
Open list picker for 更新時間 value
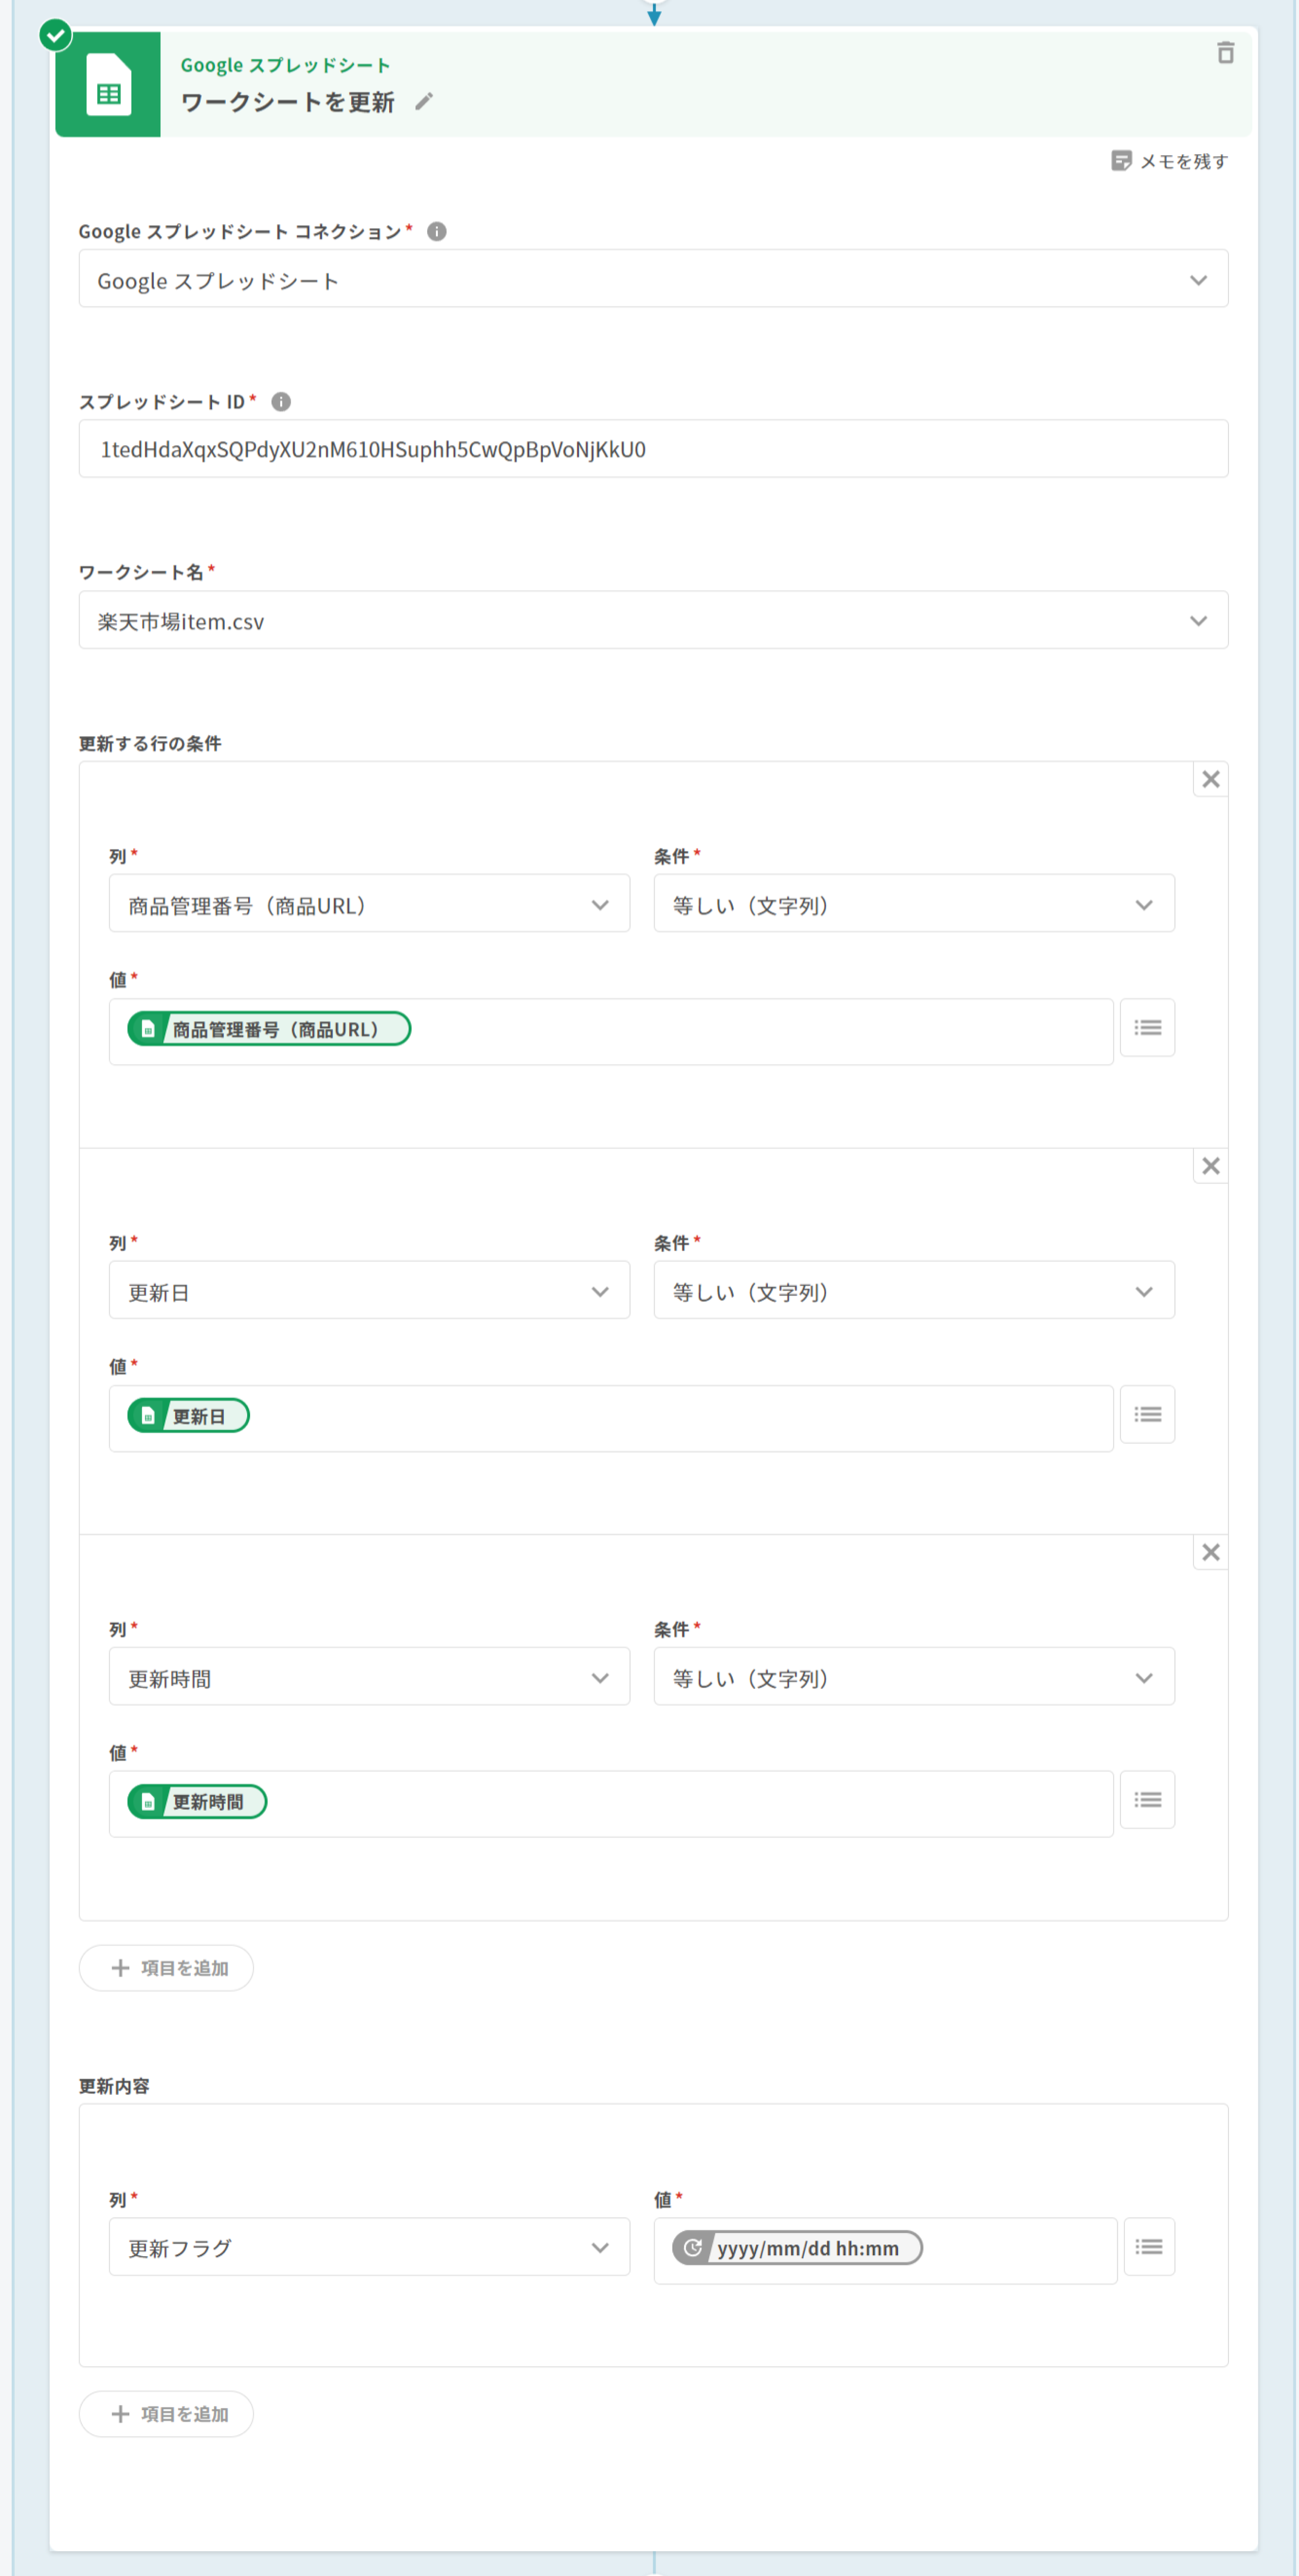click(x=1147, y=1800)
